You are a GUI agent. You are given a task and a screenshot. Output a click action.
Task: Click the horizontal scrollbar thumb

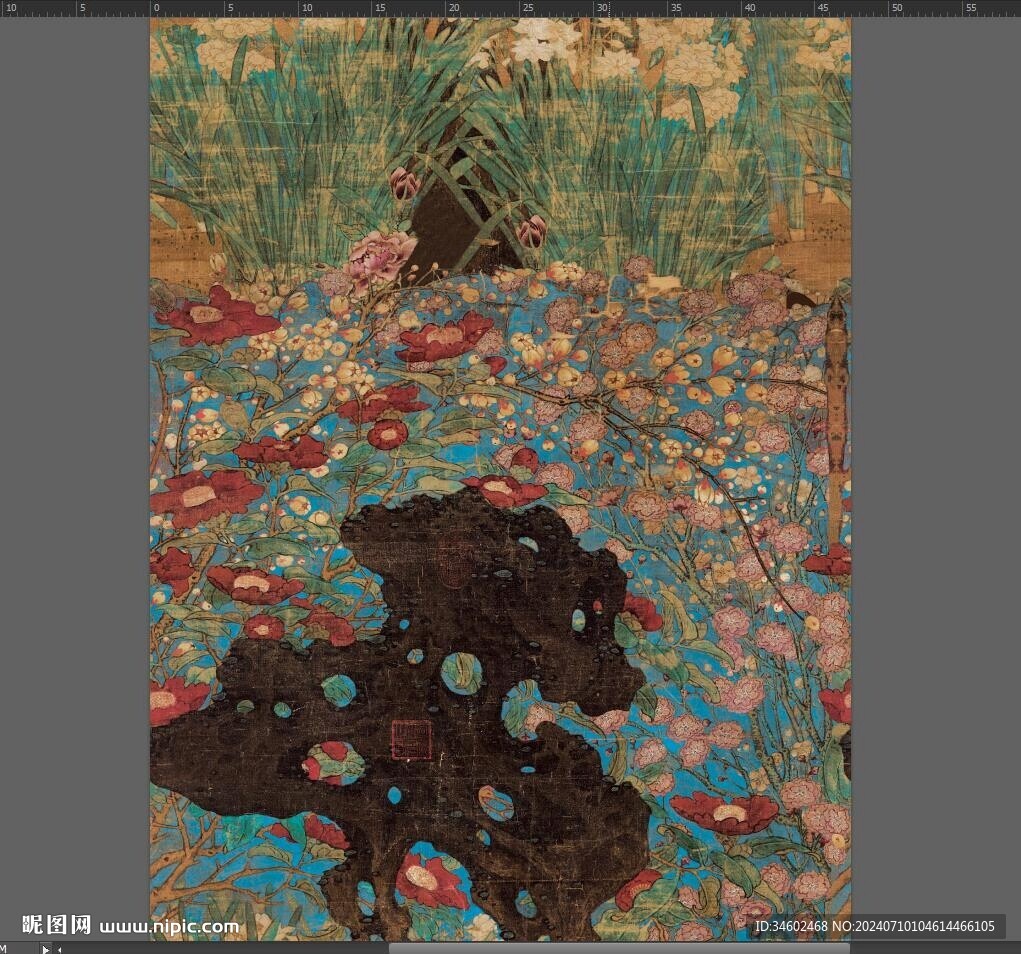619,948
